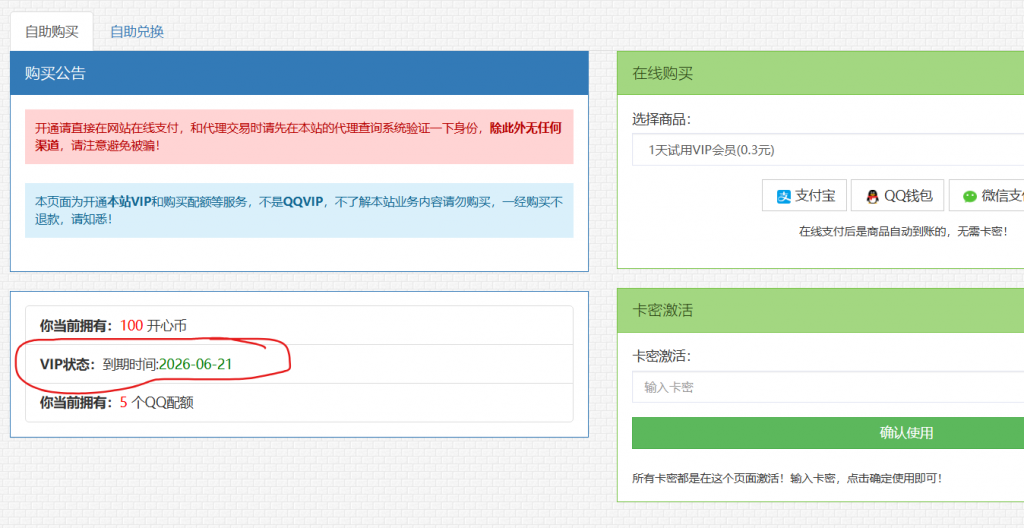Click the 所有卡密 activation instructions text
This screenshot has height=528, width=1024.
pyautogui.click(x=787, y=478)
